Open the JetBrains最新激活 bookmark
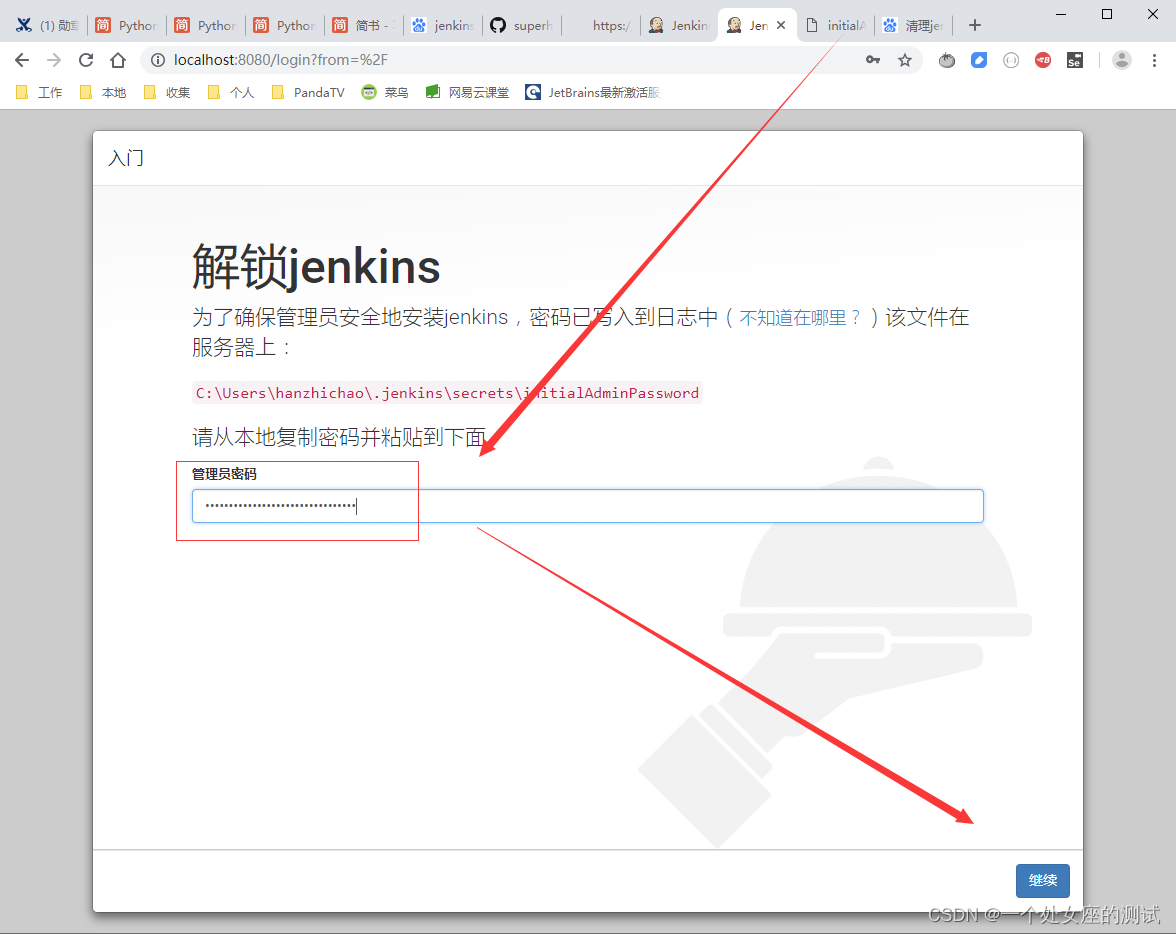 (x=592, y=92)
